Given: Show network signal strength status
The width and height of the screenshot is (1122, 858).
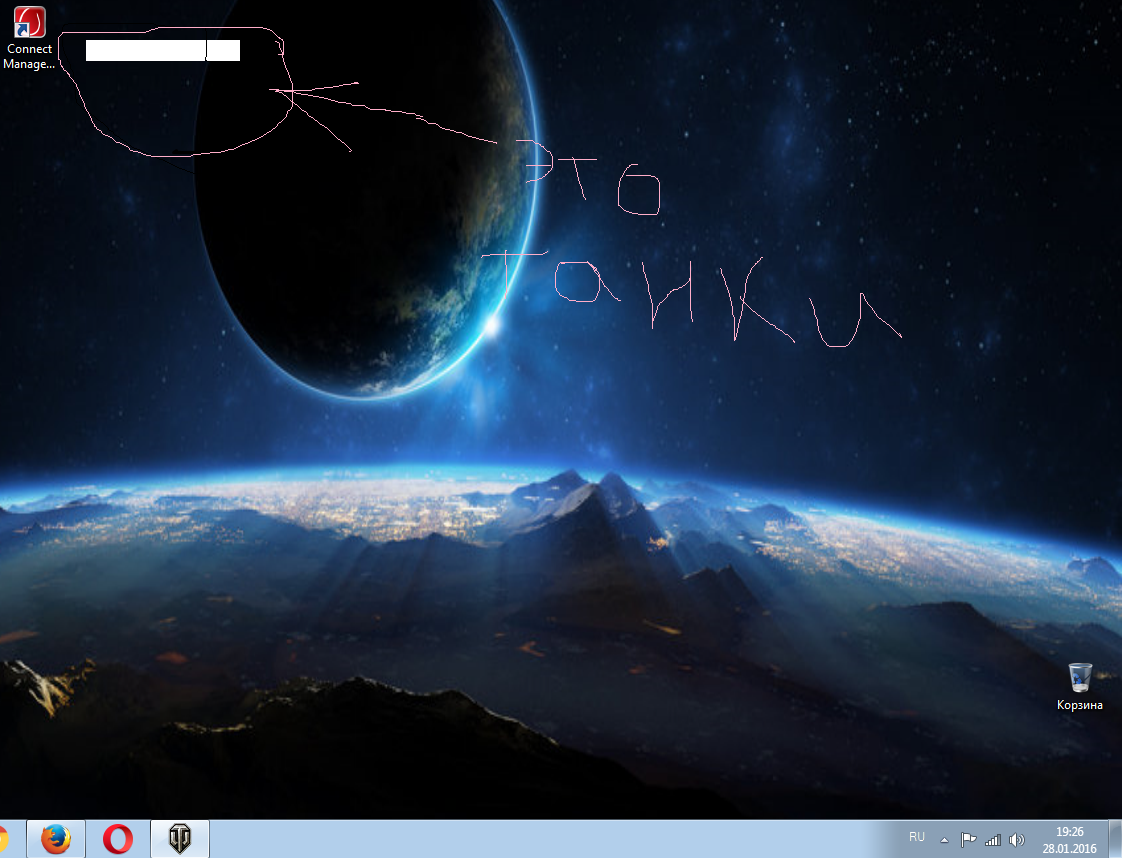Looking at the screenshot, I should tap(993, 839).
